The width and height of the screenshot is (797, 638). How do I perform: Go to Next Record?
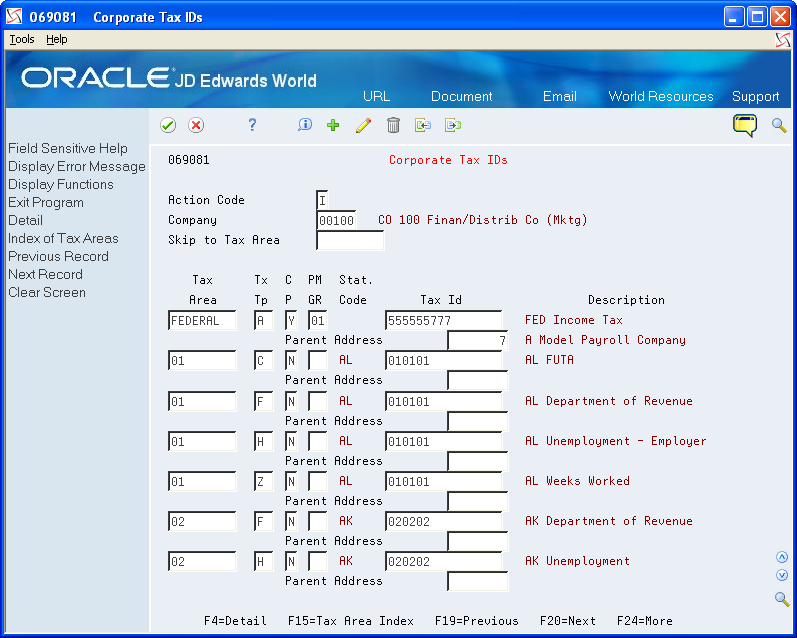pos(45,275)
